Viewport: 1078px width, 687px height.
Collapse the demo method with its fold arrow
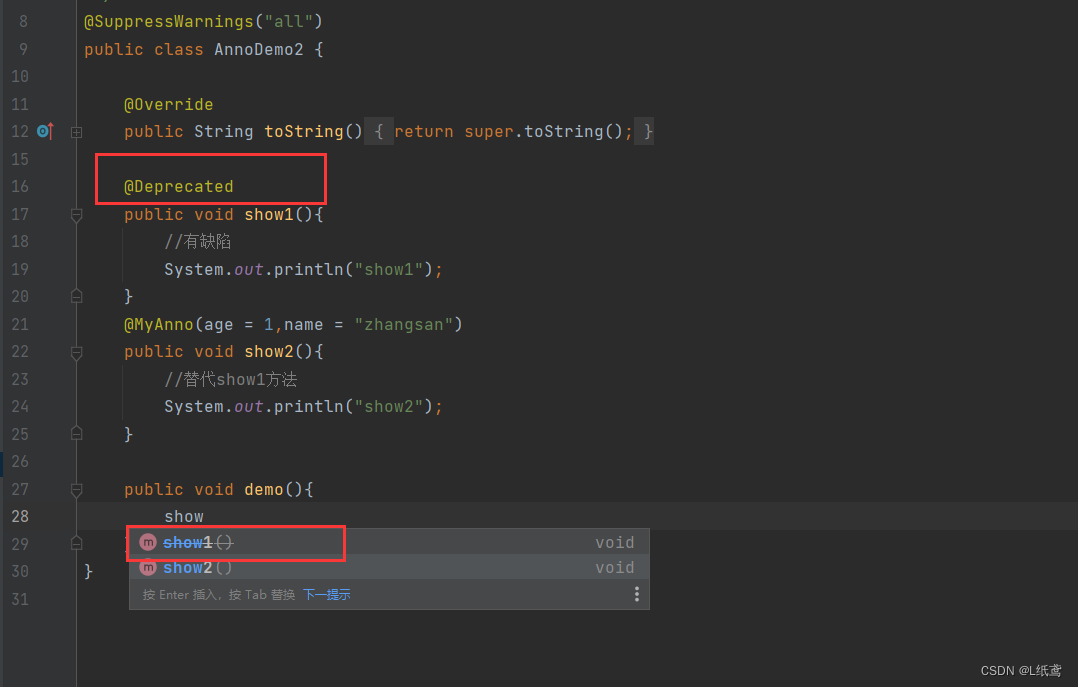(77, 488)
